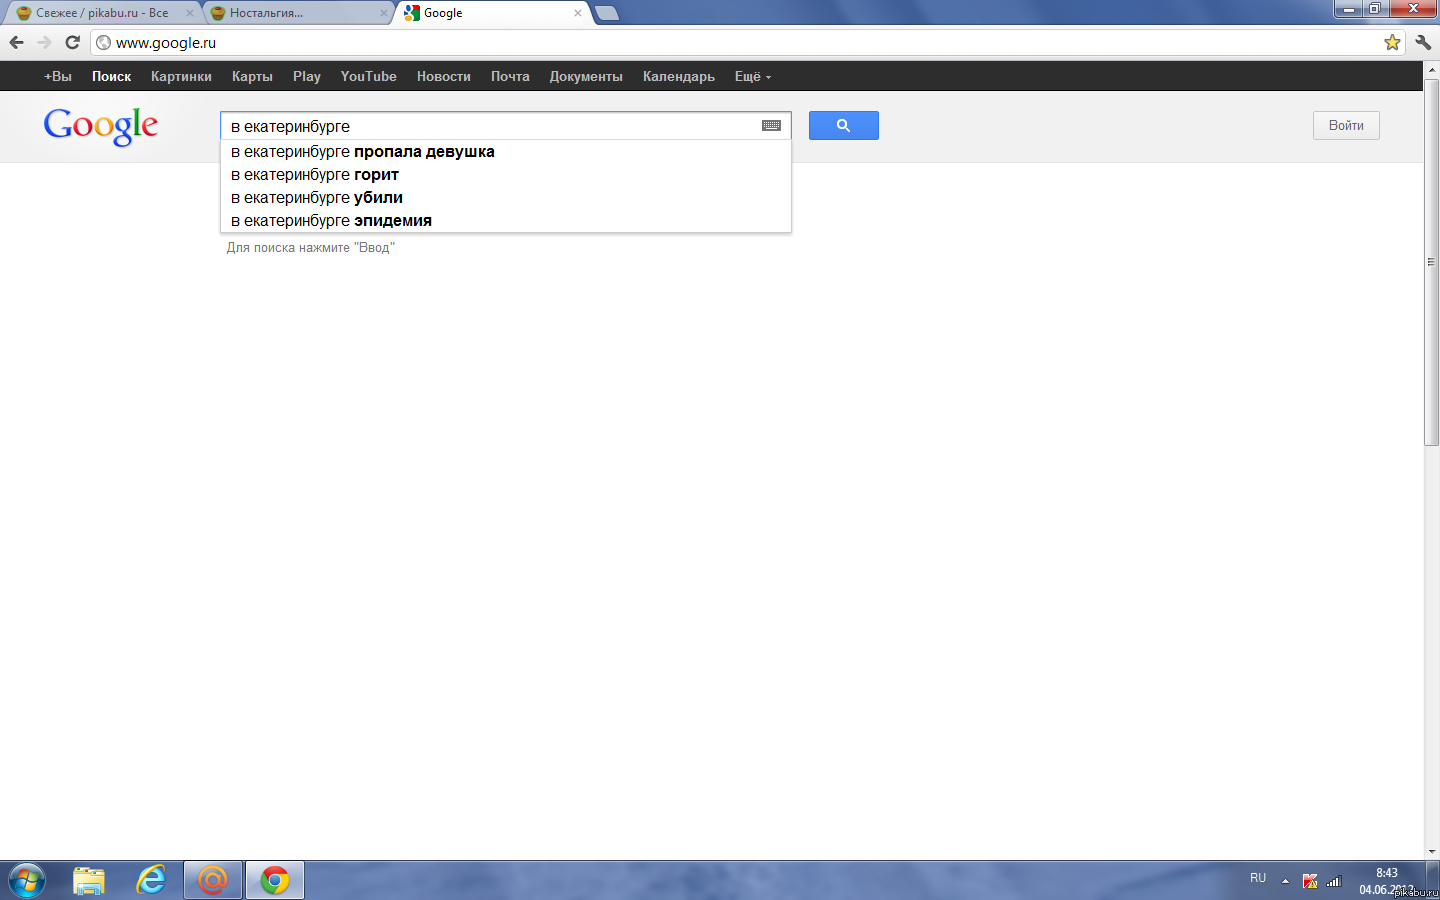Open Новости in the Google bar
The width and height of the screenshot is (1440, 900).
pyautogui.click(x=443, y=76)
